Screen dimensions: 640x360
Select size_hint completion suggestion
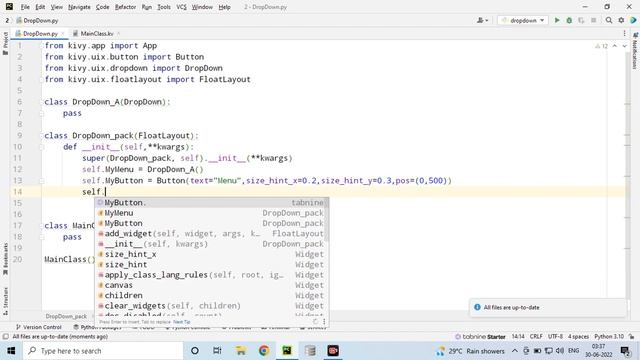211,264
